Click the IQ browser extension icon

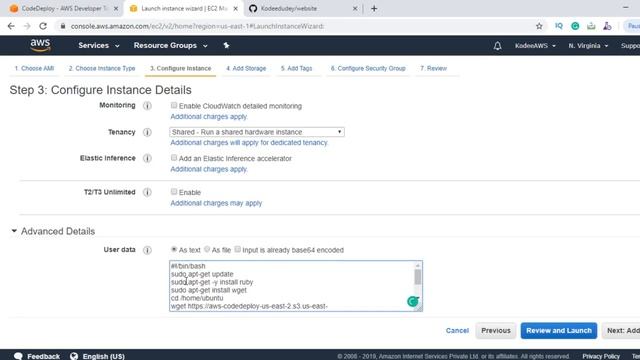point(558,26)
